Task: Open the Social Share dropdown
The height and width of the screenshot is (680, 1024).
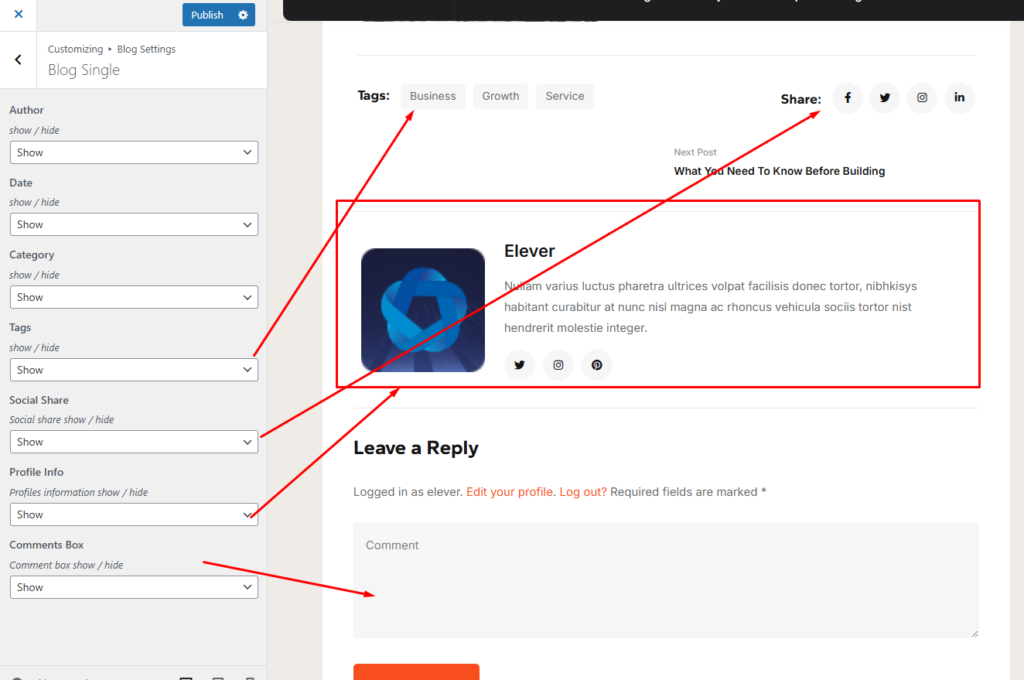Action: [134, 442]
